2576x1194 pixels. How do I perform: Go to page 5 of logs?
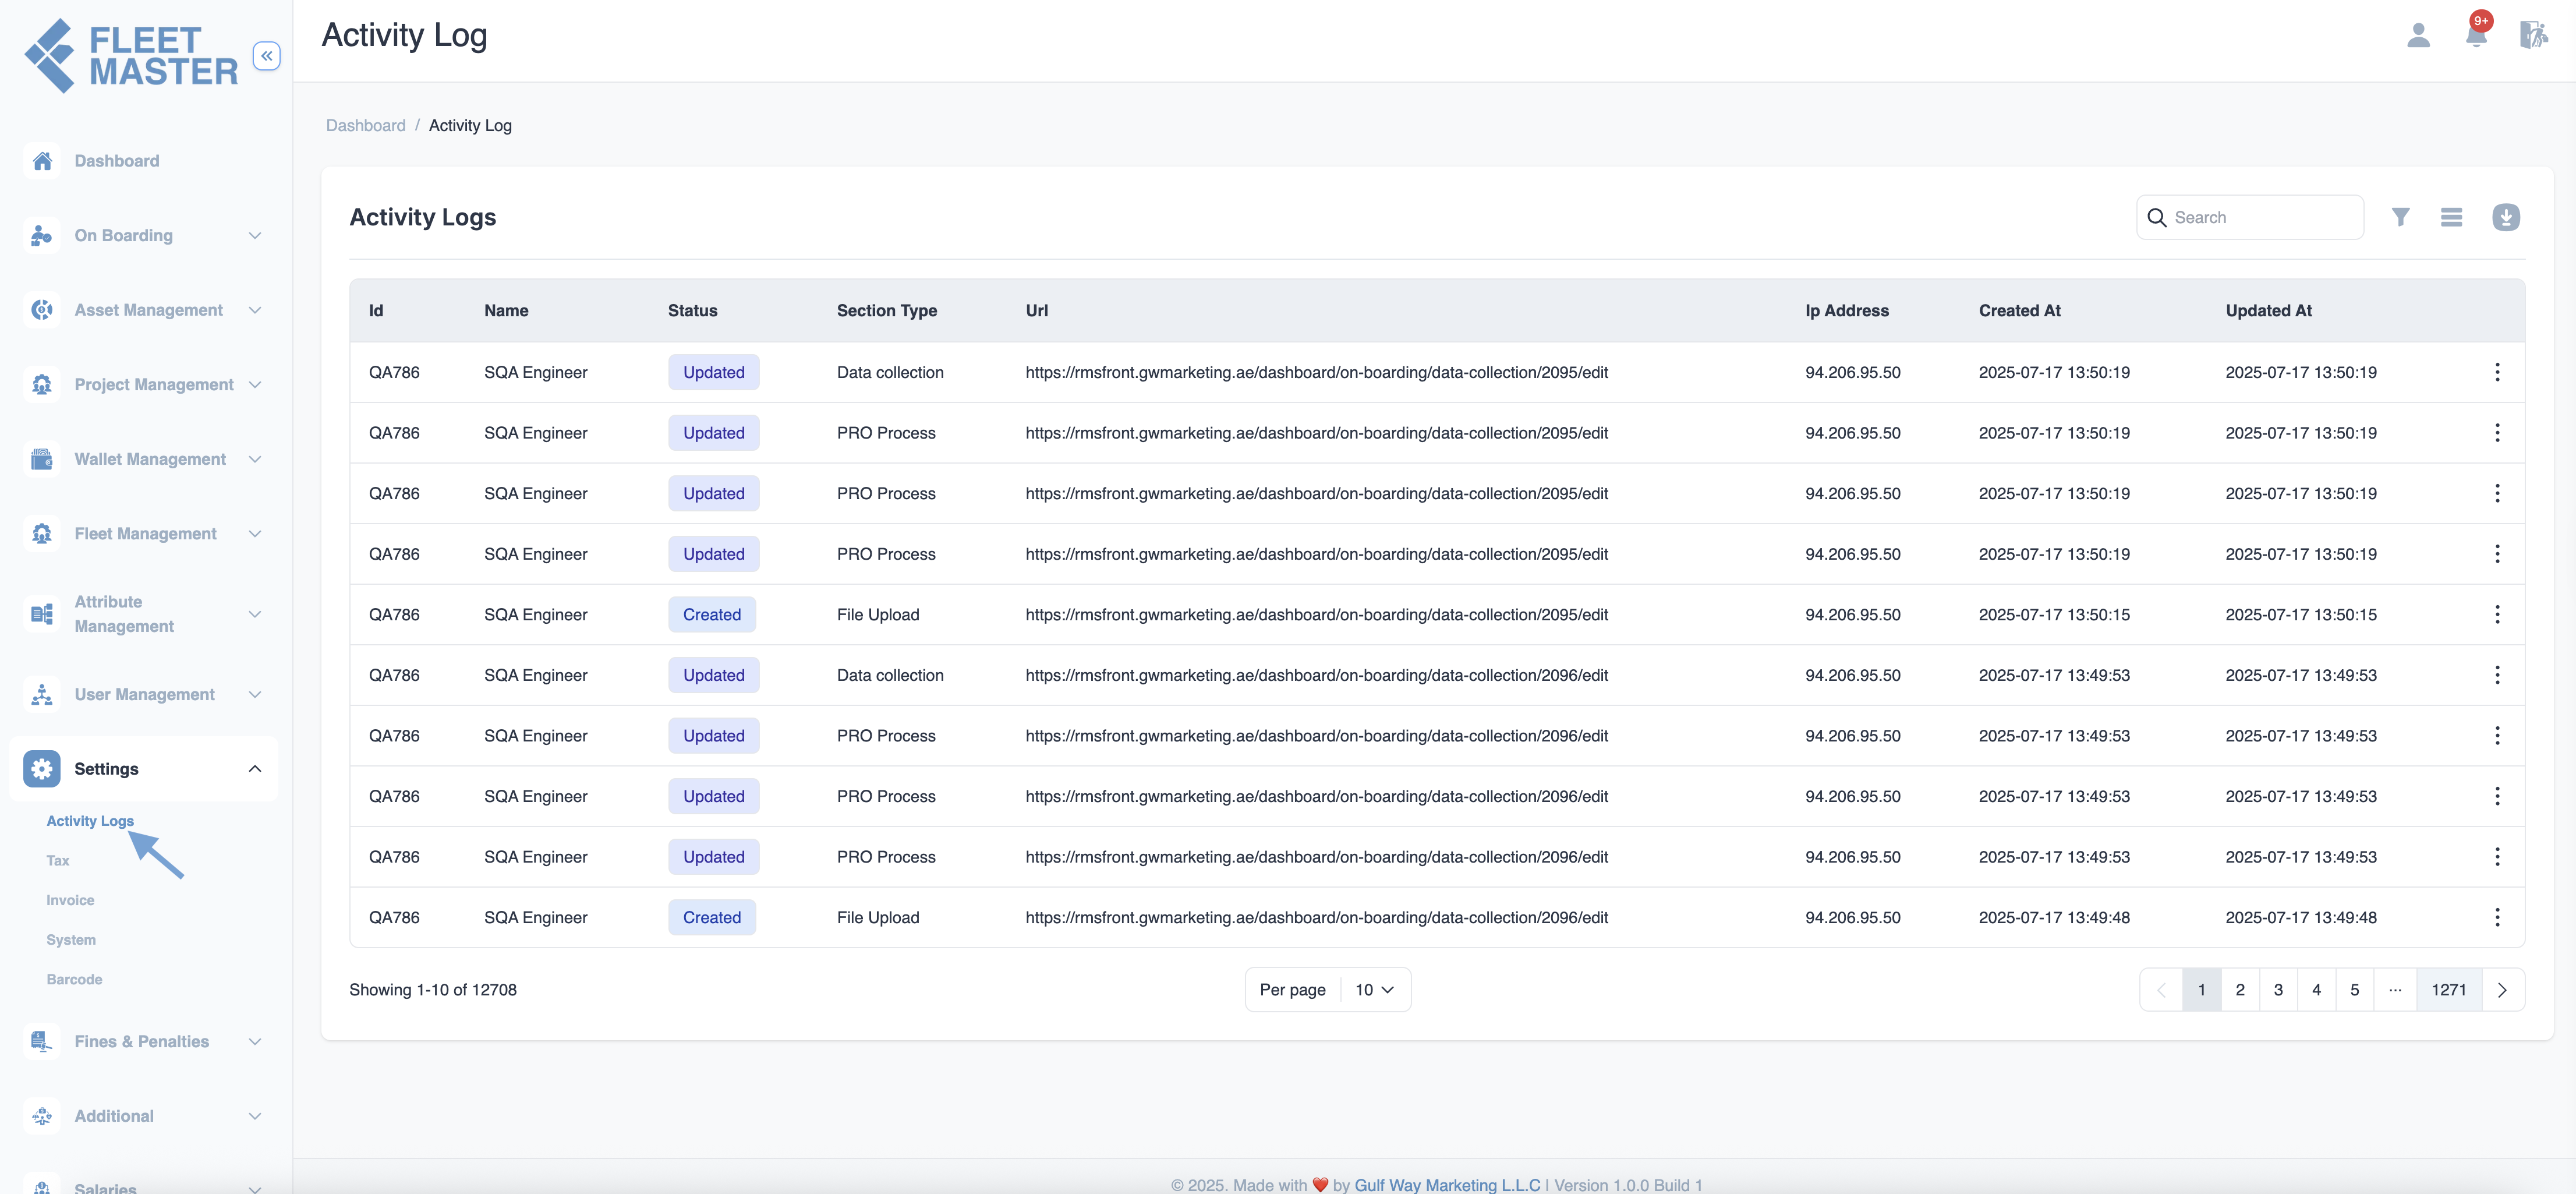2355,990
